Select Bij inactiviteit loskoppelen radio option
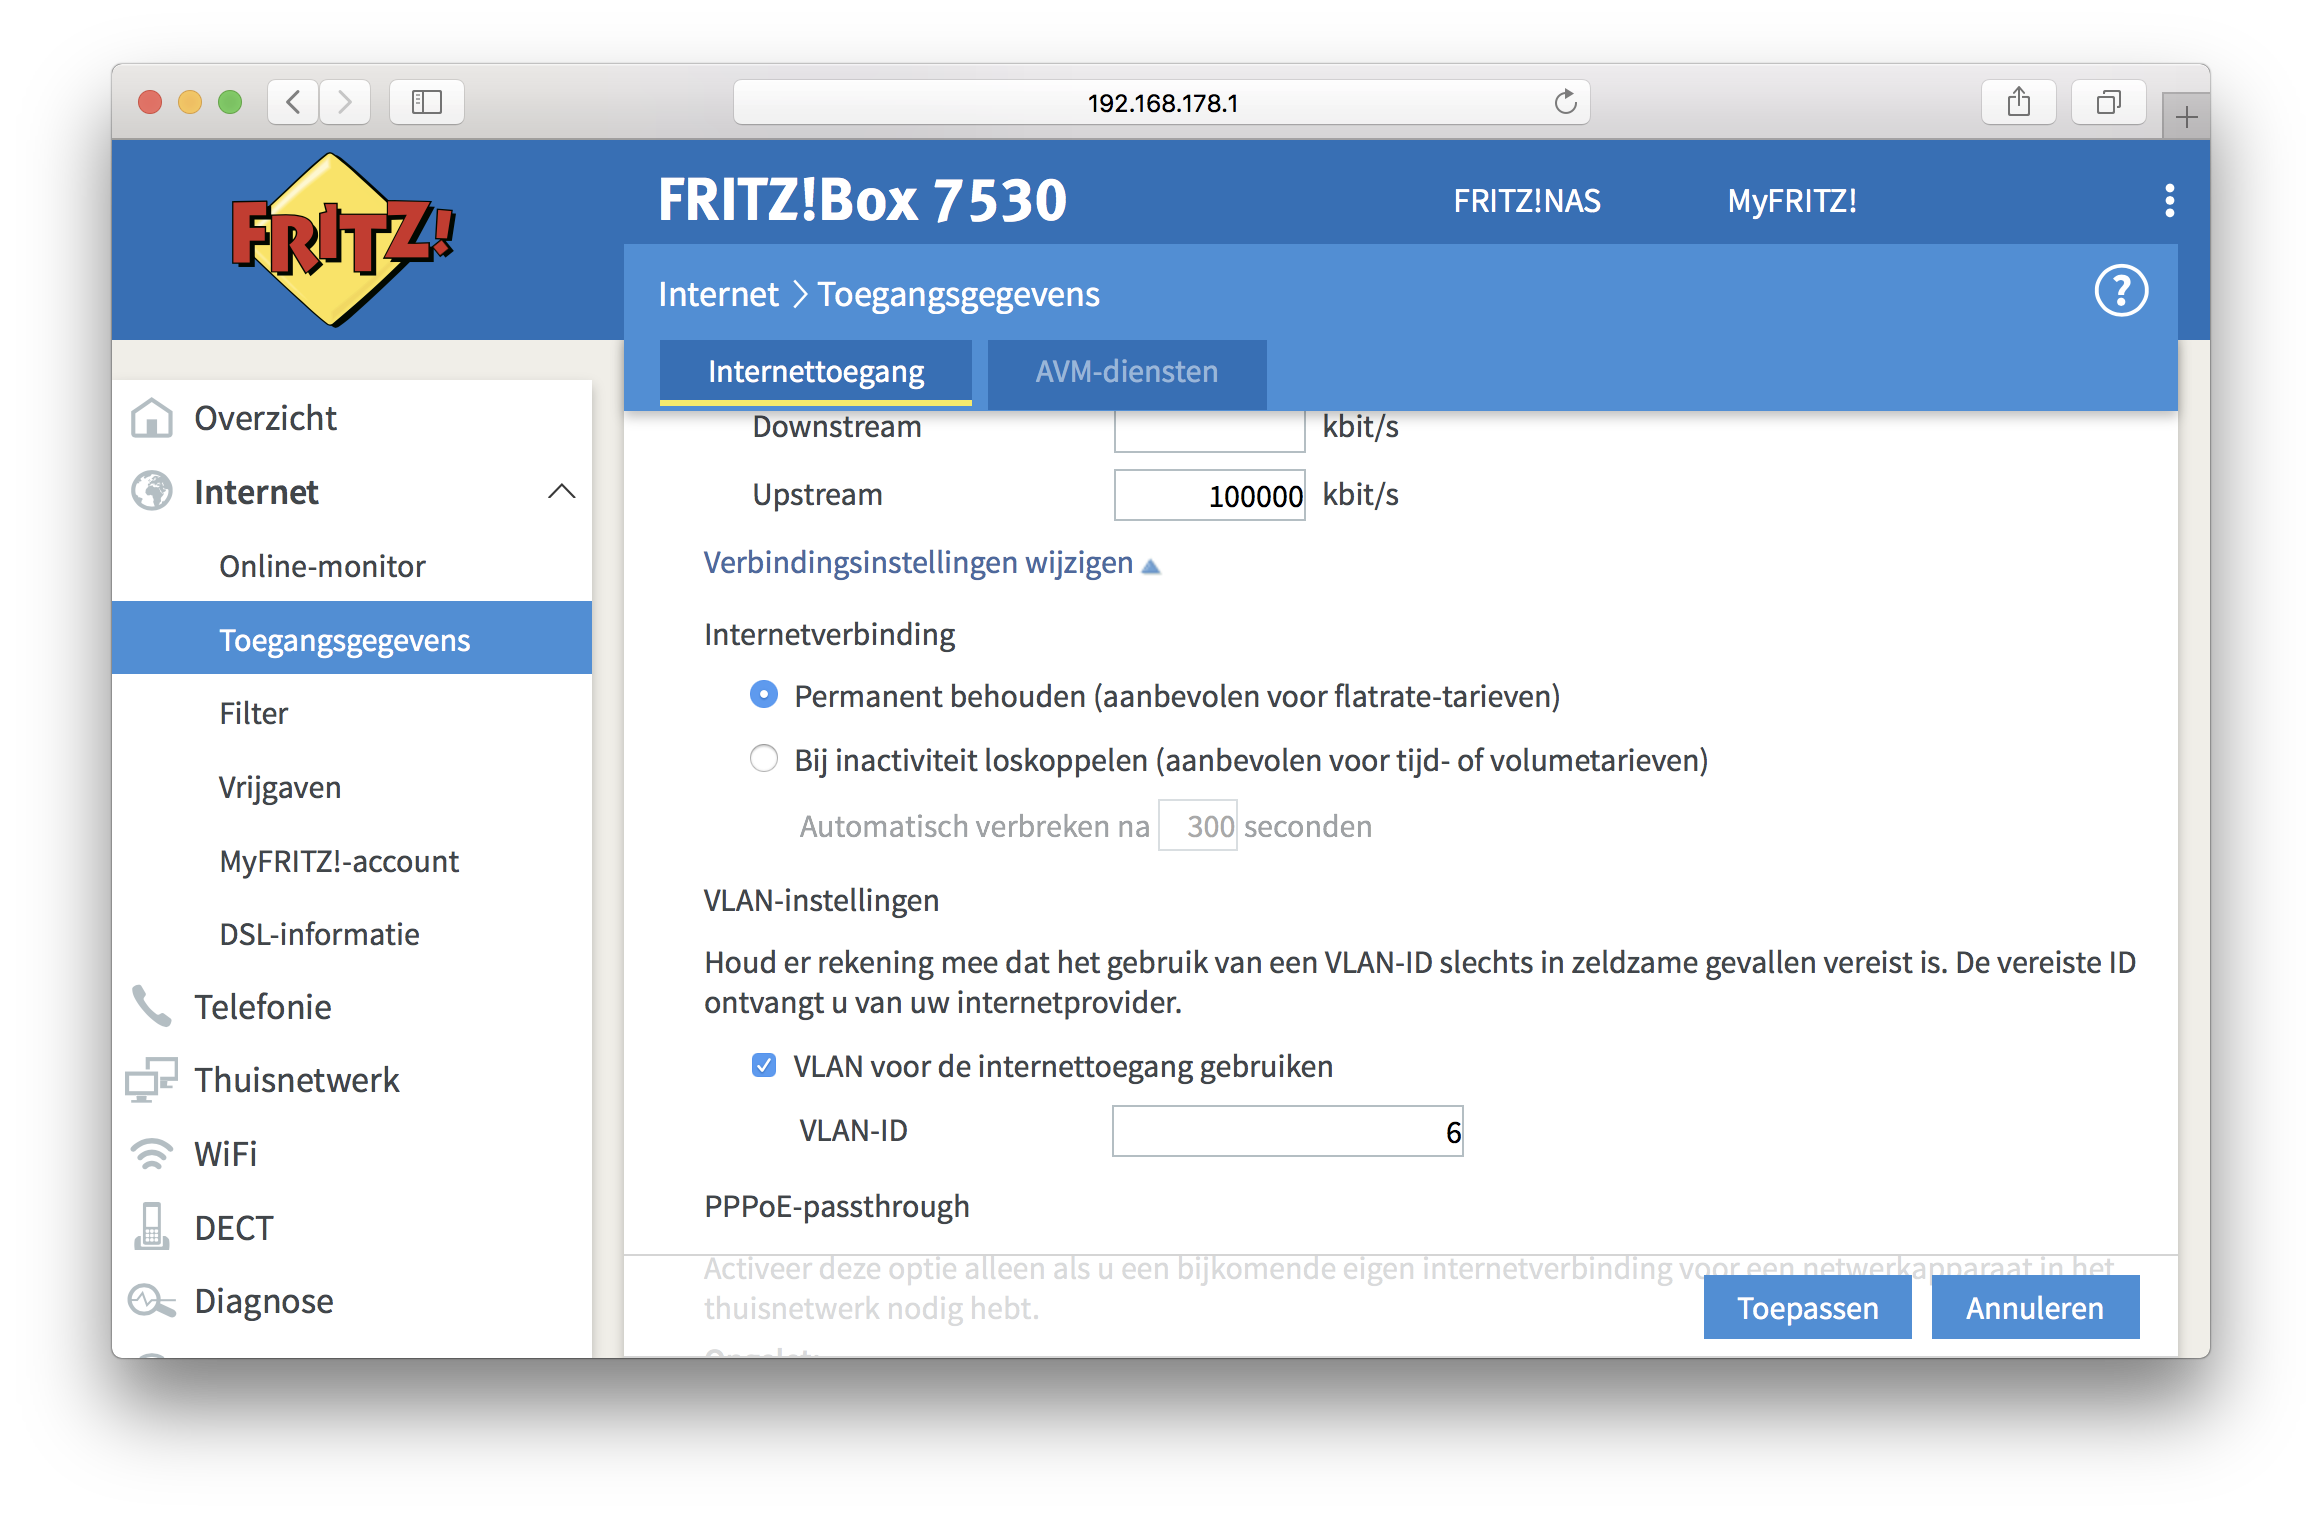The image size is (2322, 1518). (764, 759)
